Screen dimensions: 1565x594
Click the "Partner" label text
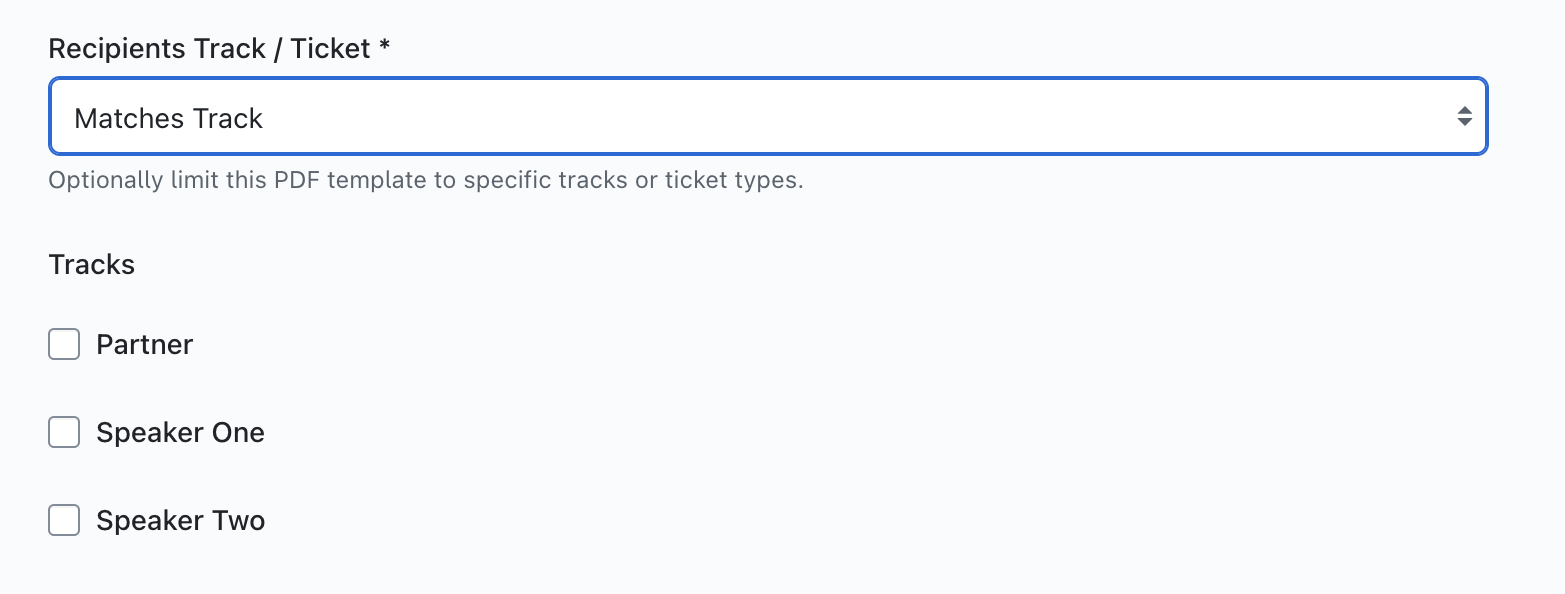[144, 345]
